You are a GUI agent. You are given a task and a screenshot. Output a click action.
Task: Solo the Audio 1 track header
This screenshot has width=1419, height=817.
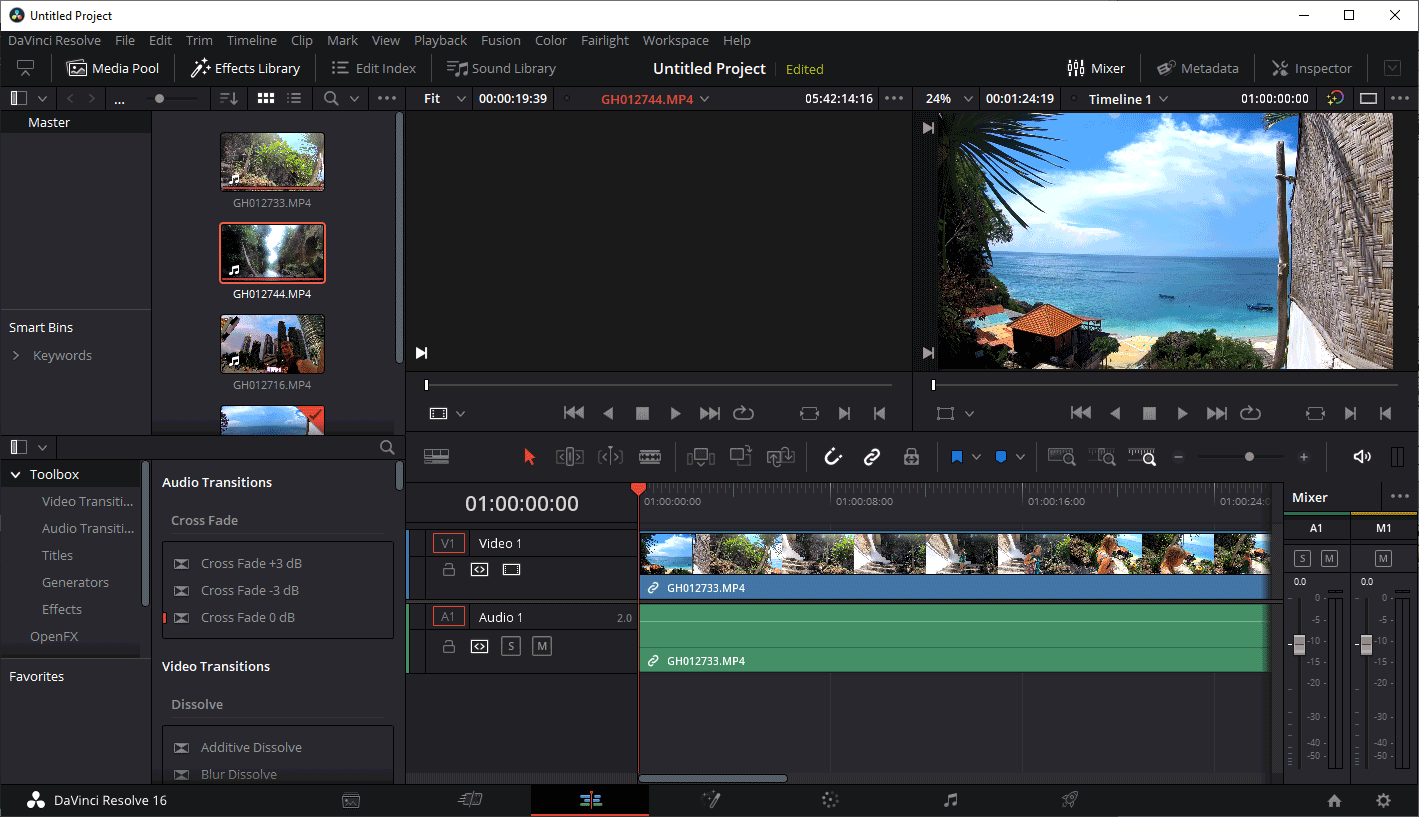(511, 647)
